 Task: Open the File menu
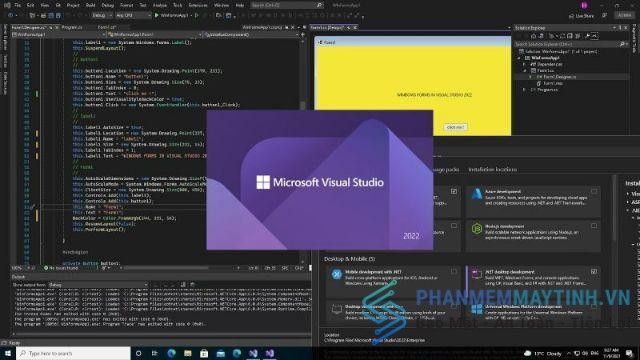point(17,5)
